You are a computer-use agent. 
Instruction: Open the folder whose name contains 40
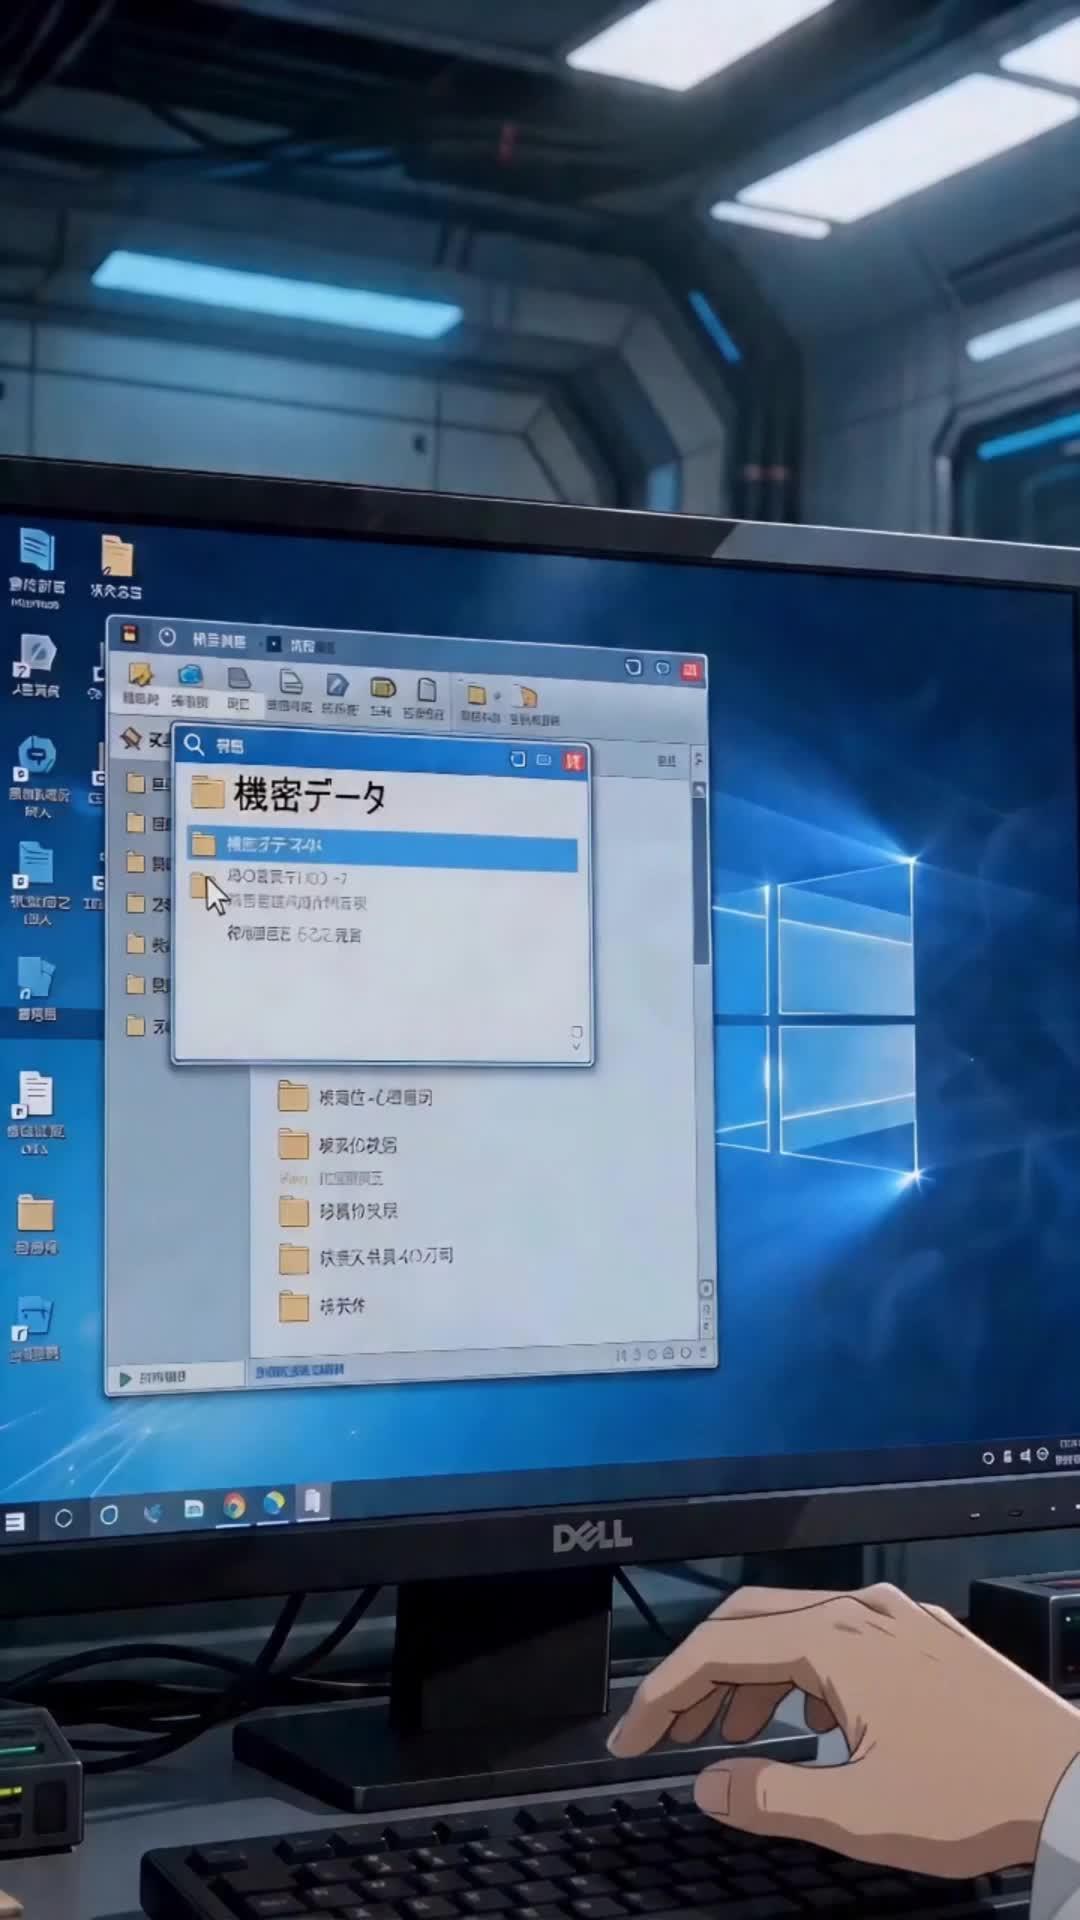tap(366, 1257)
